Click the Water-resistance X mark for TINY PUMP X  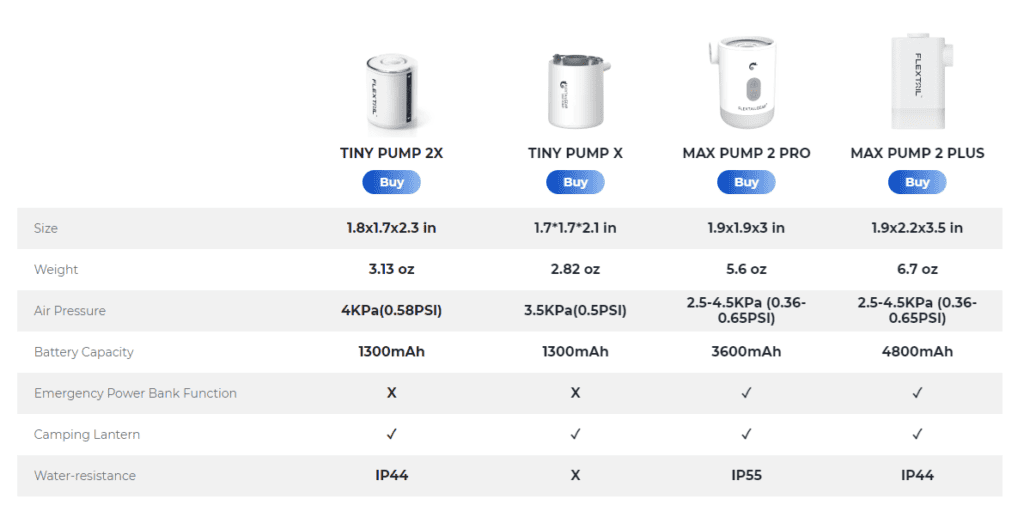(575, 476)
